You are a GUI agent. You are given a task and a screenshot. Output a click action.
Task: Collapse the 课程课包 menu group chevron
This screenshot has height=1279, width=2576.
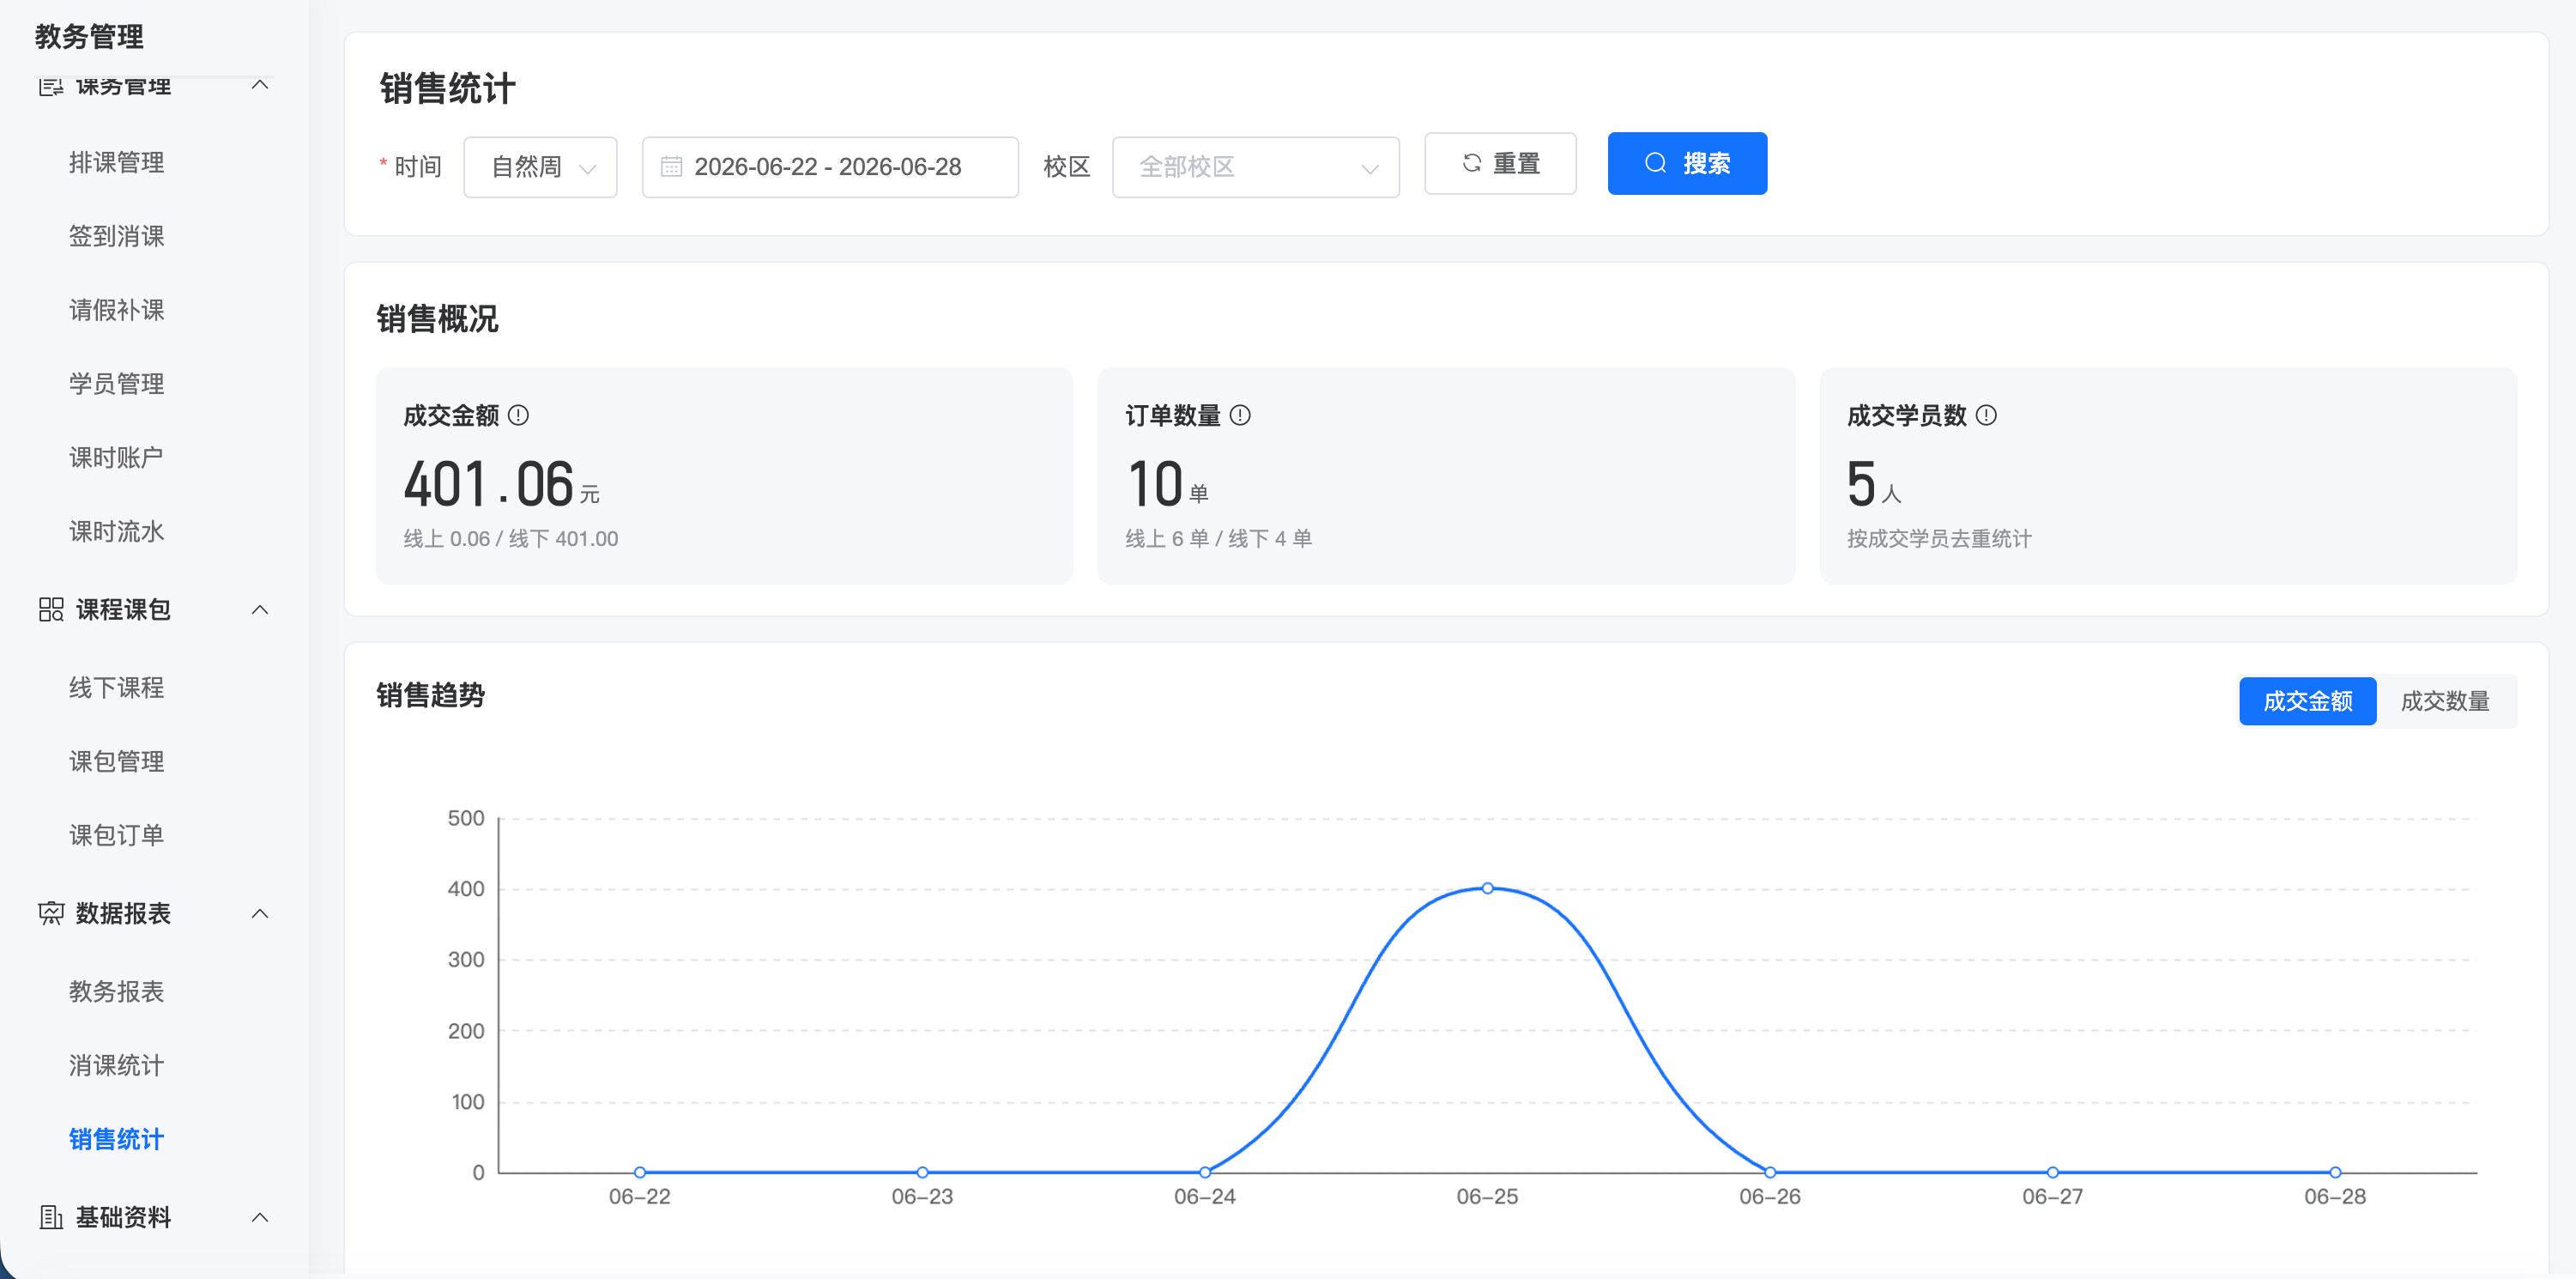pos(260,609)
